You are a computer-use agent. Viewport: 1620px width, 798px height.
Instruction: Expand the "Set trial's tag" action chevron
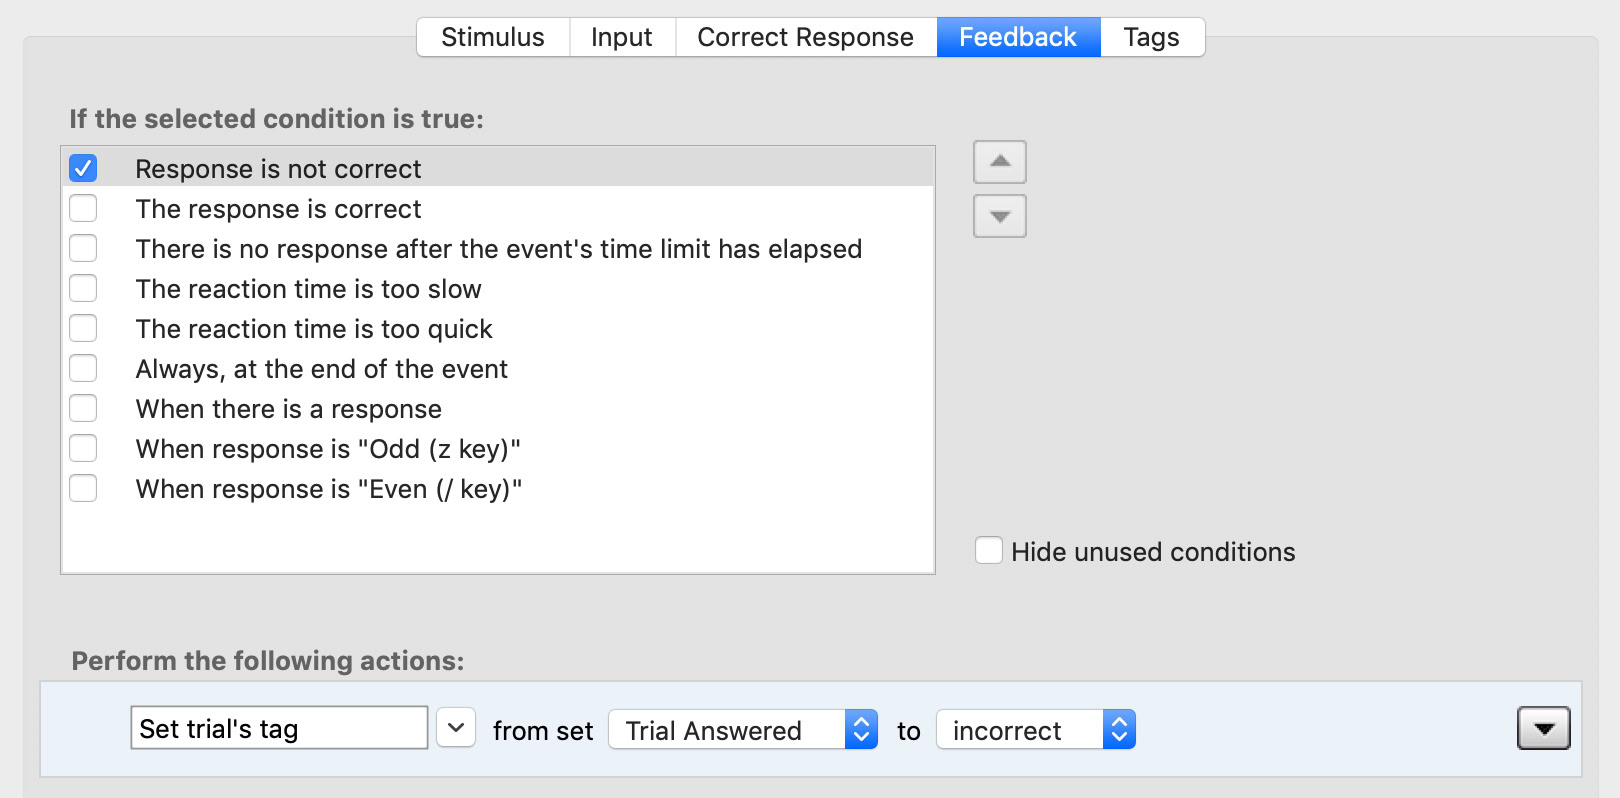coord(456,728)
